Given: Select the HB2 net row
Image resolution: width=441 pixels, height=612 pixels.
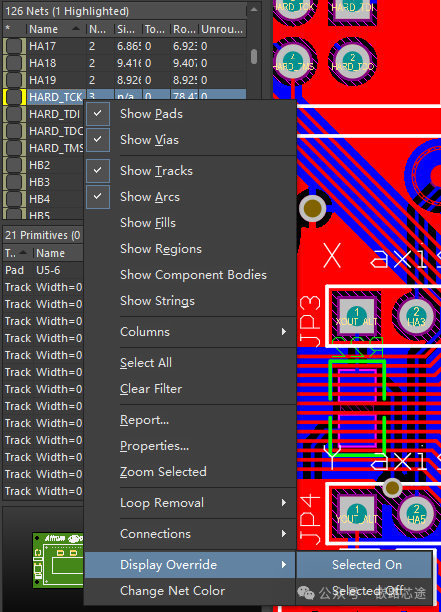Looking at the screenshot, I should point(43,165).
